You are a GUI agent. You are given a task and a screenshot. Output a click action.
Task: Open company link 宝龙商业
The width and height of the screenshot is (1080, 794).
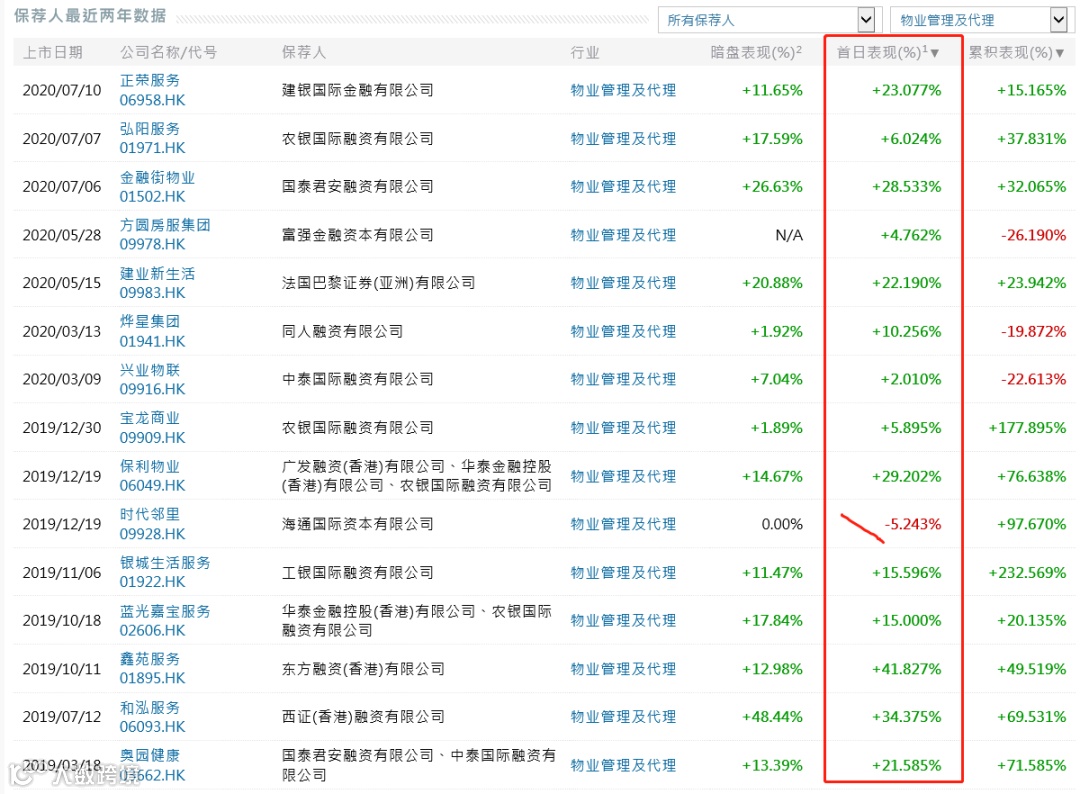click(149, 418)
